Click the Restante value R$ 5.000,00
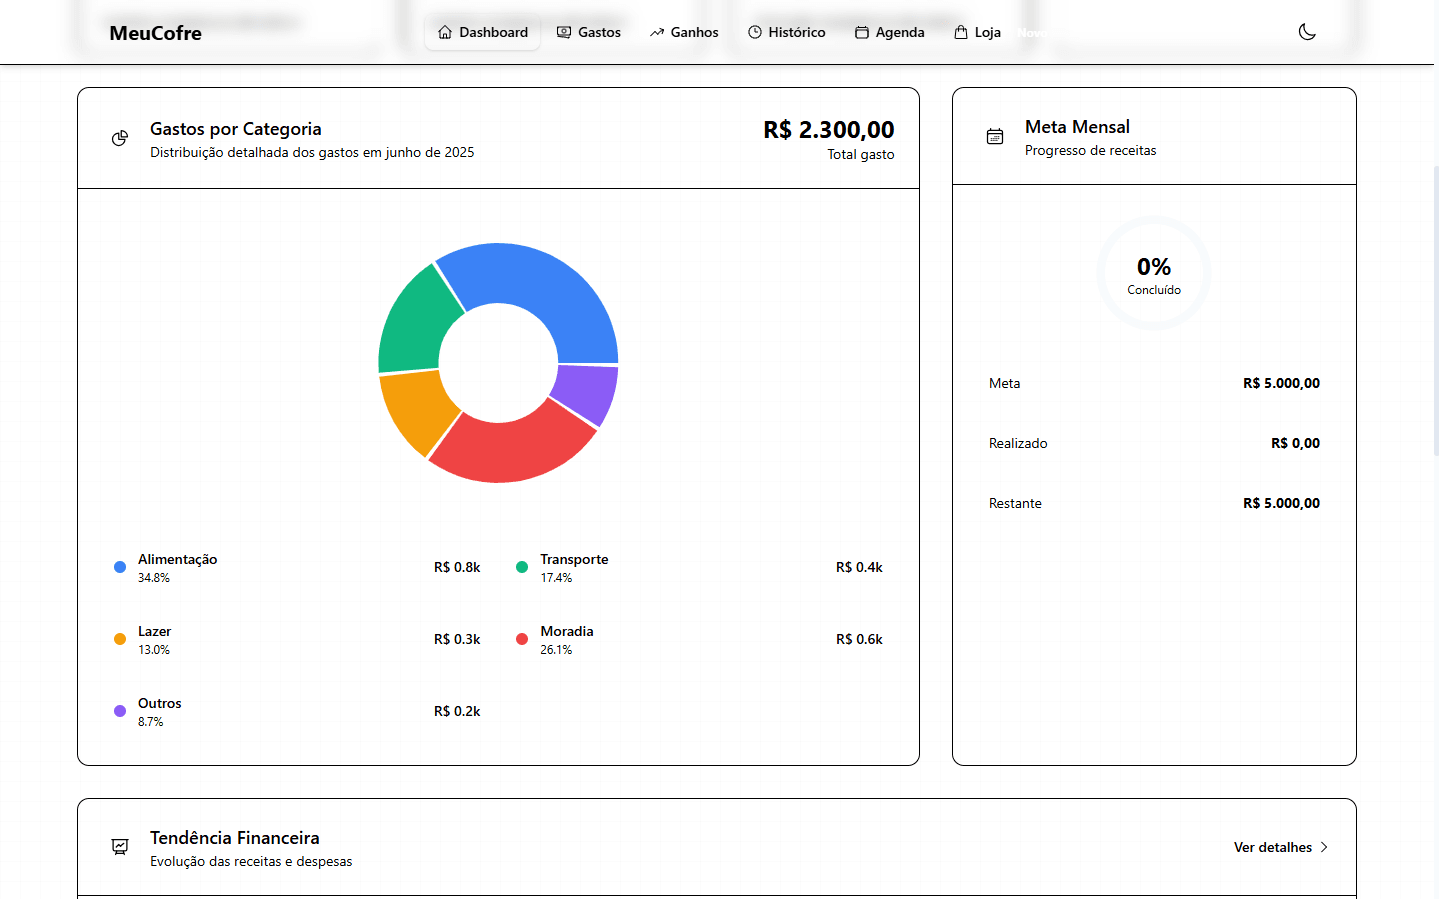Viewport: 1439px width, 899px height. tap(1281, 503)
